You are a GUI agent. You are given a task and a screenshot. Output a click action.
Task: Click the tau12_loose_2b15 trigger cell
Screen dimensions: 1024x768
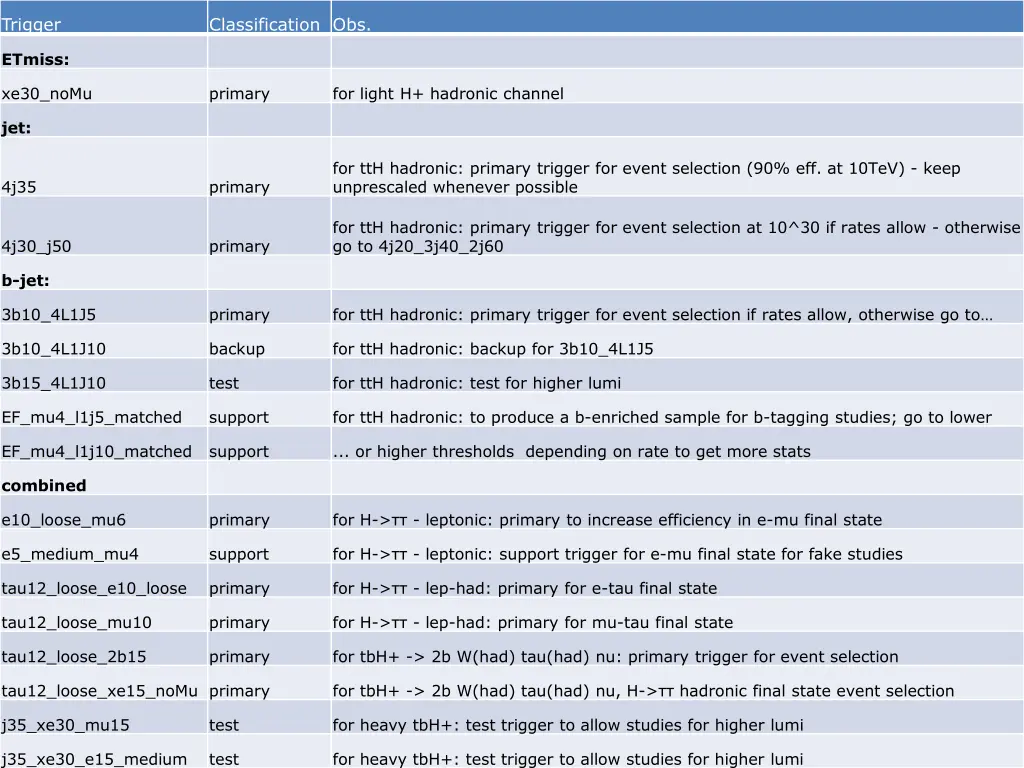[103, 648]
